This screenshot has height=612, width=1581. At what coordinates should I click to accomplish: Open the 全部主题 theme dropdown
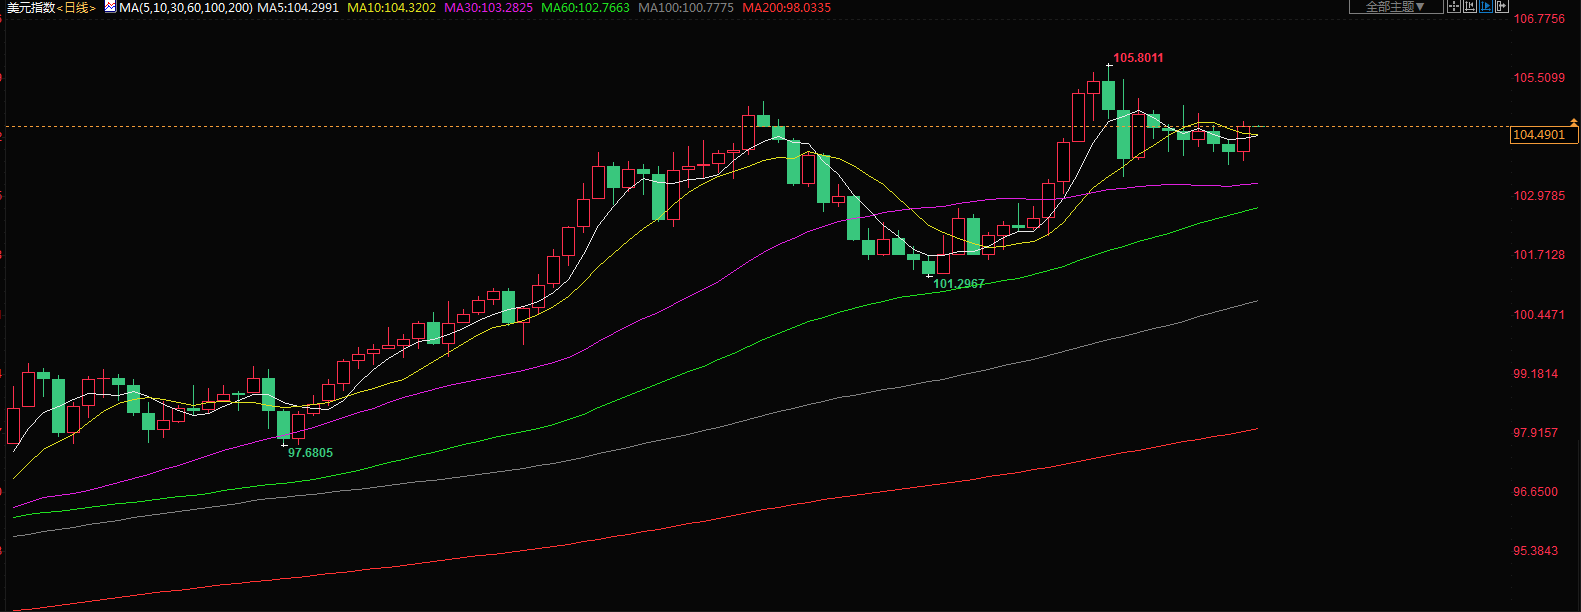(1396, 6)
